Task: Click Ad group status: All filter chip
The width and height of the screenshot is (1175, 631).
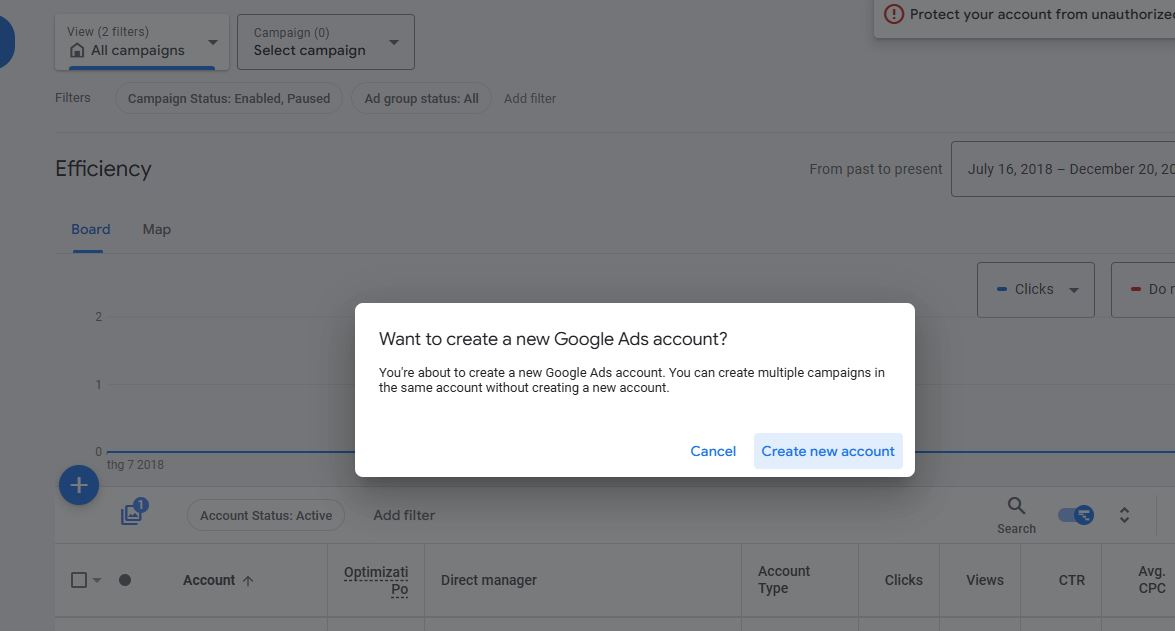Action: [421, 98]
